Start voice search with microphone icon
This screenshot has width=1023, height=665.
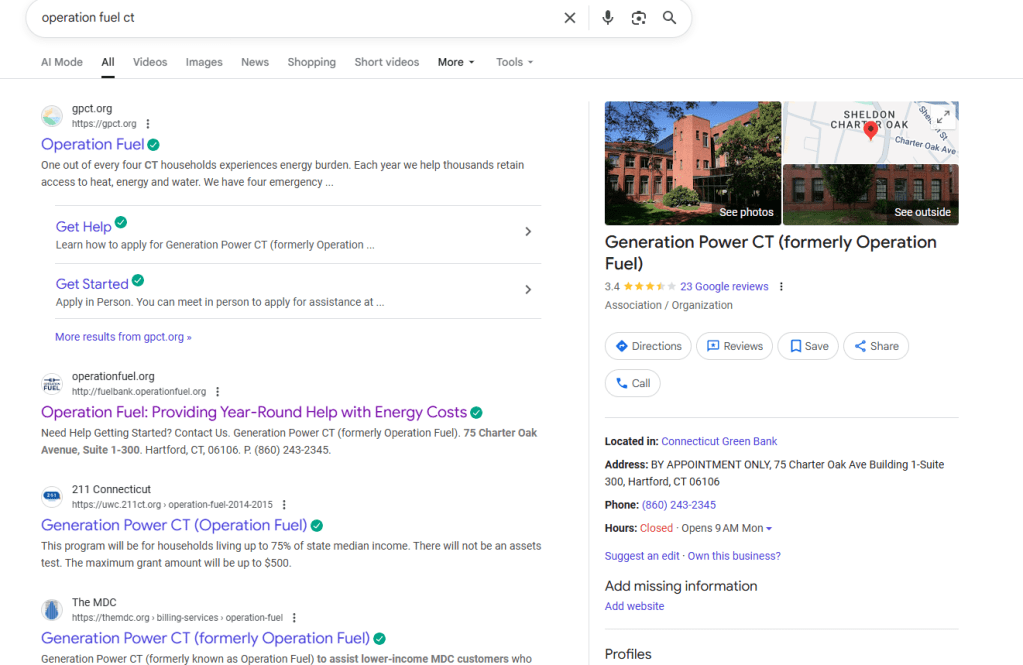[x=607, y=18]
